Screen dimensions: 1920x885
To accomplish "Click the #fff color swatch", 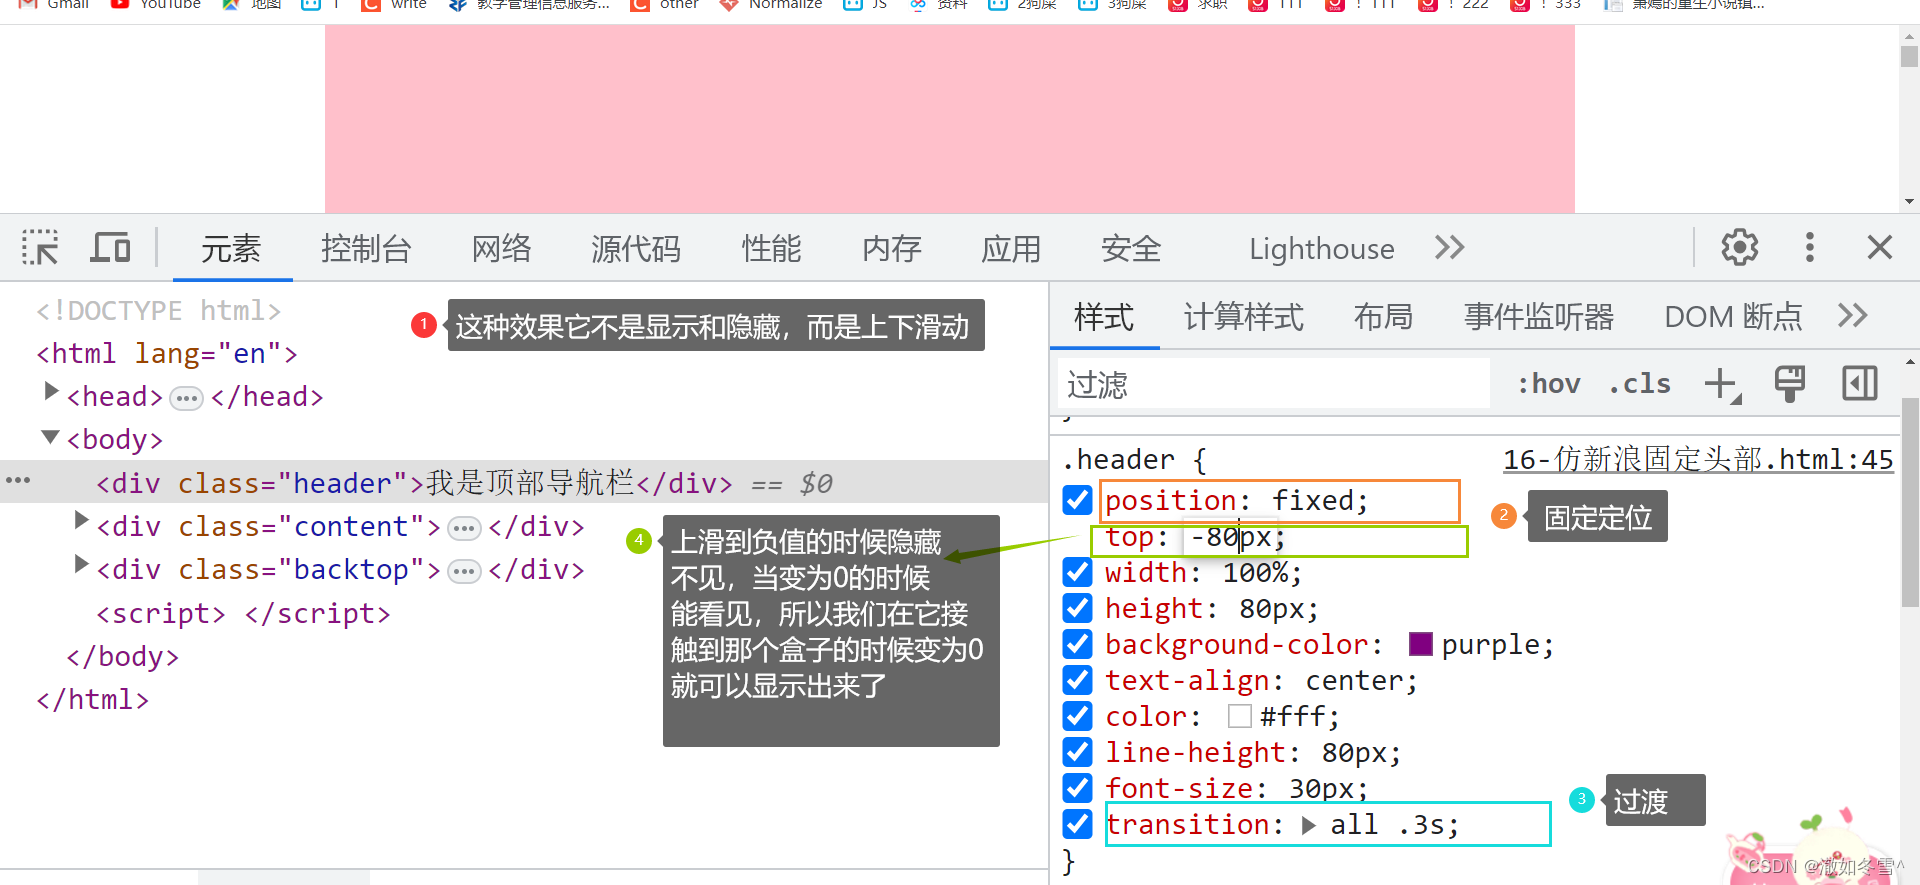I will coord(1240,716).
